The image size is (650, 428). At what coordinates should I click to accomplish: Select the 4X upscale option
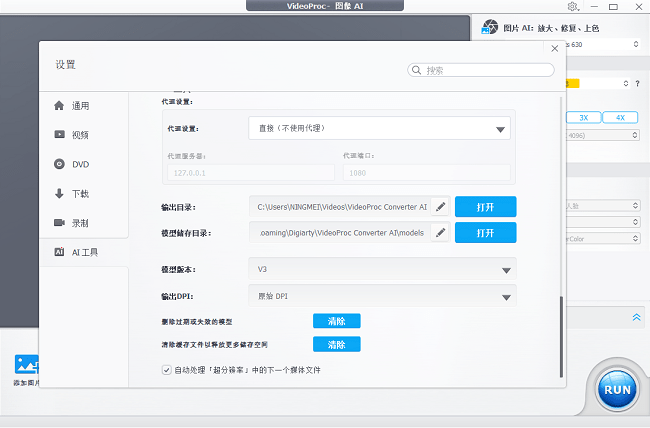click(x=620, y=117)
